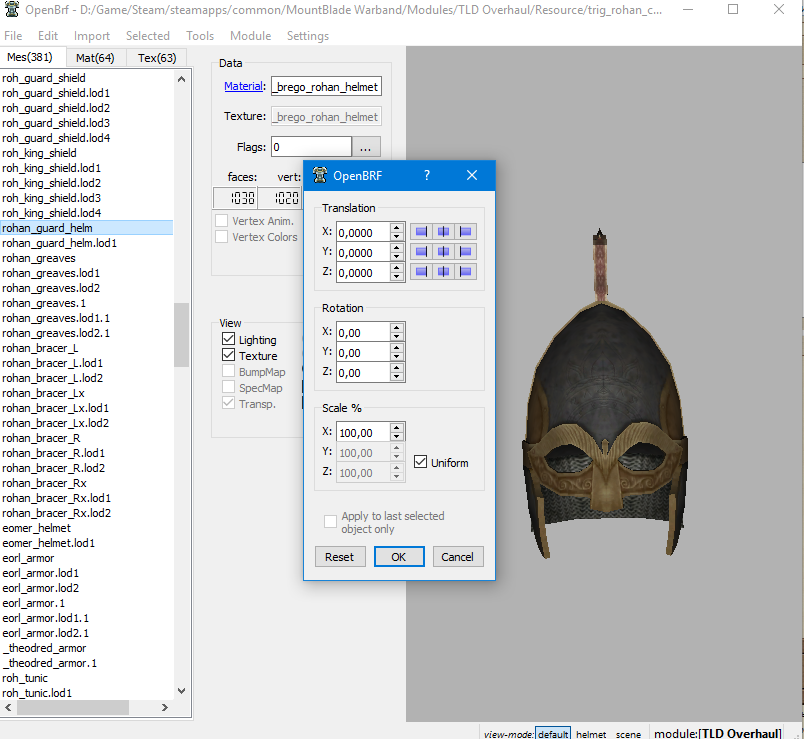This screenshot has height=739, width=804.
Task: Click the mesh list vertical scrollbar thumb
Action: 181,335
